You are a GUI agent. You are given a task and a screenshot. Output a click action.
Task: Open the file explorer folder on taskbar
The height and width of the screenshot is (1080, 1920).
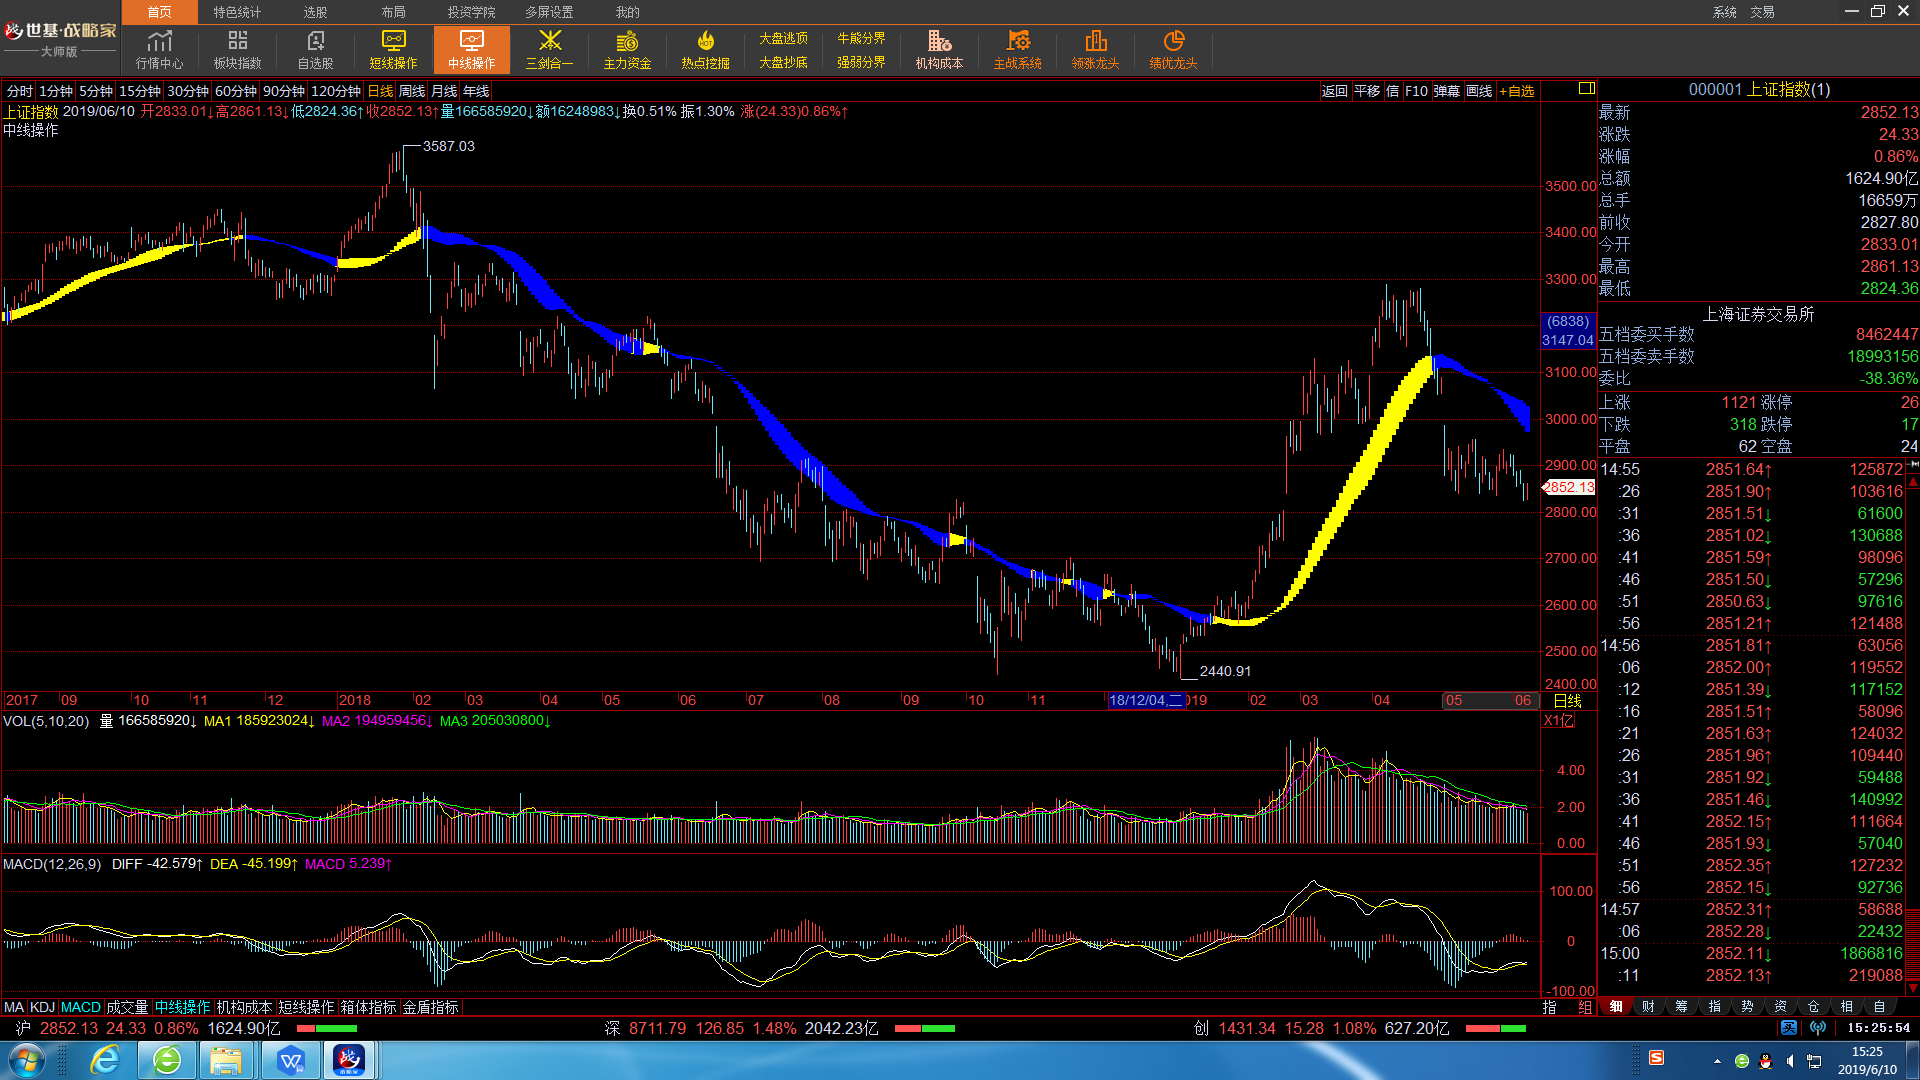(226, 1060)
